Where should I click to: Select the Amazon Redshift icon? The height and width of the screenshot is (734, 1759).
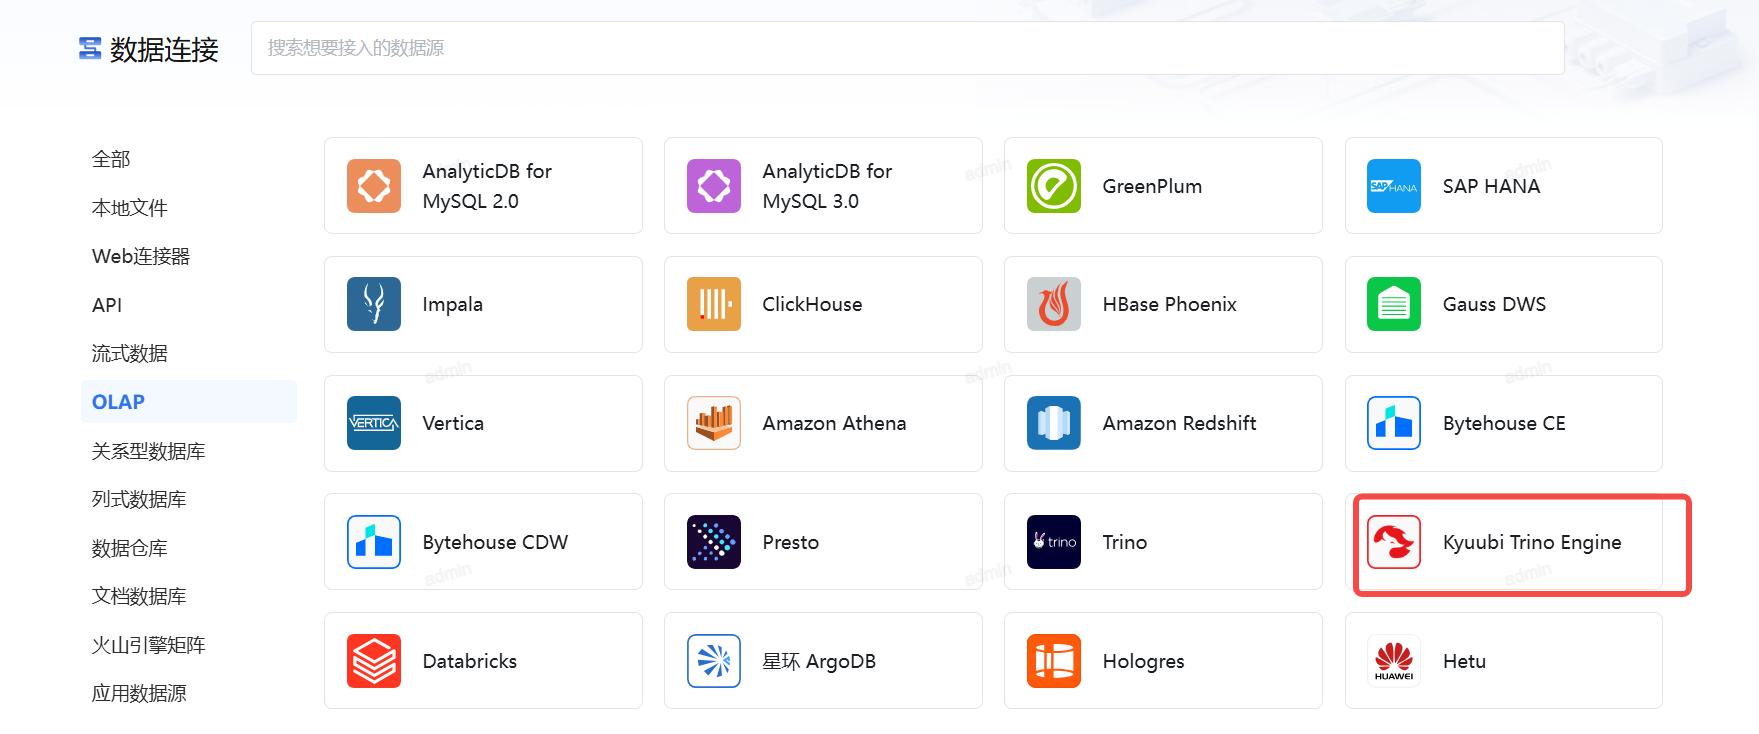click(x=1053, y=423)
